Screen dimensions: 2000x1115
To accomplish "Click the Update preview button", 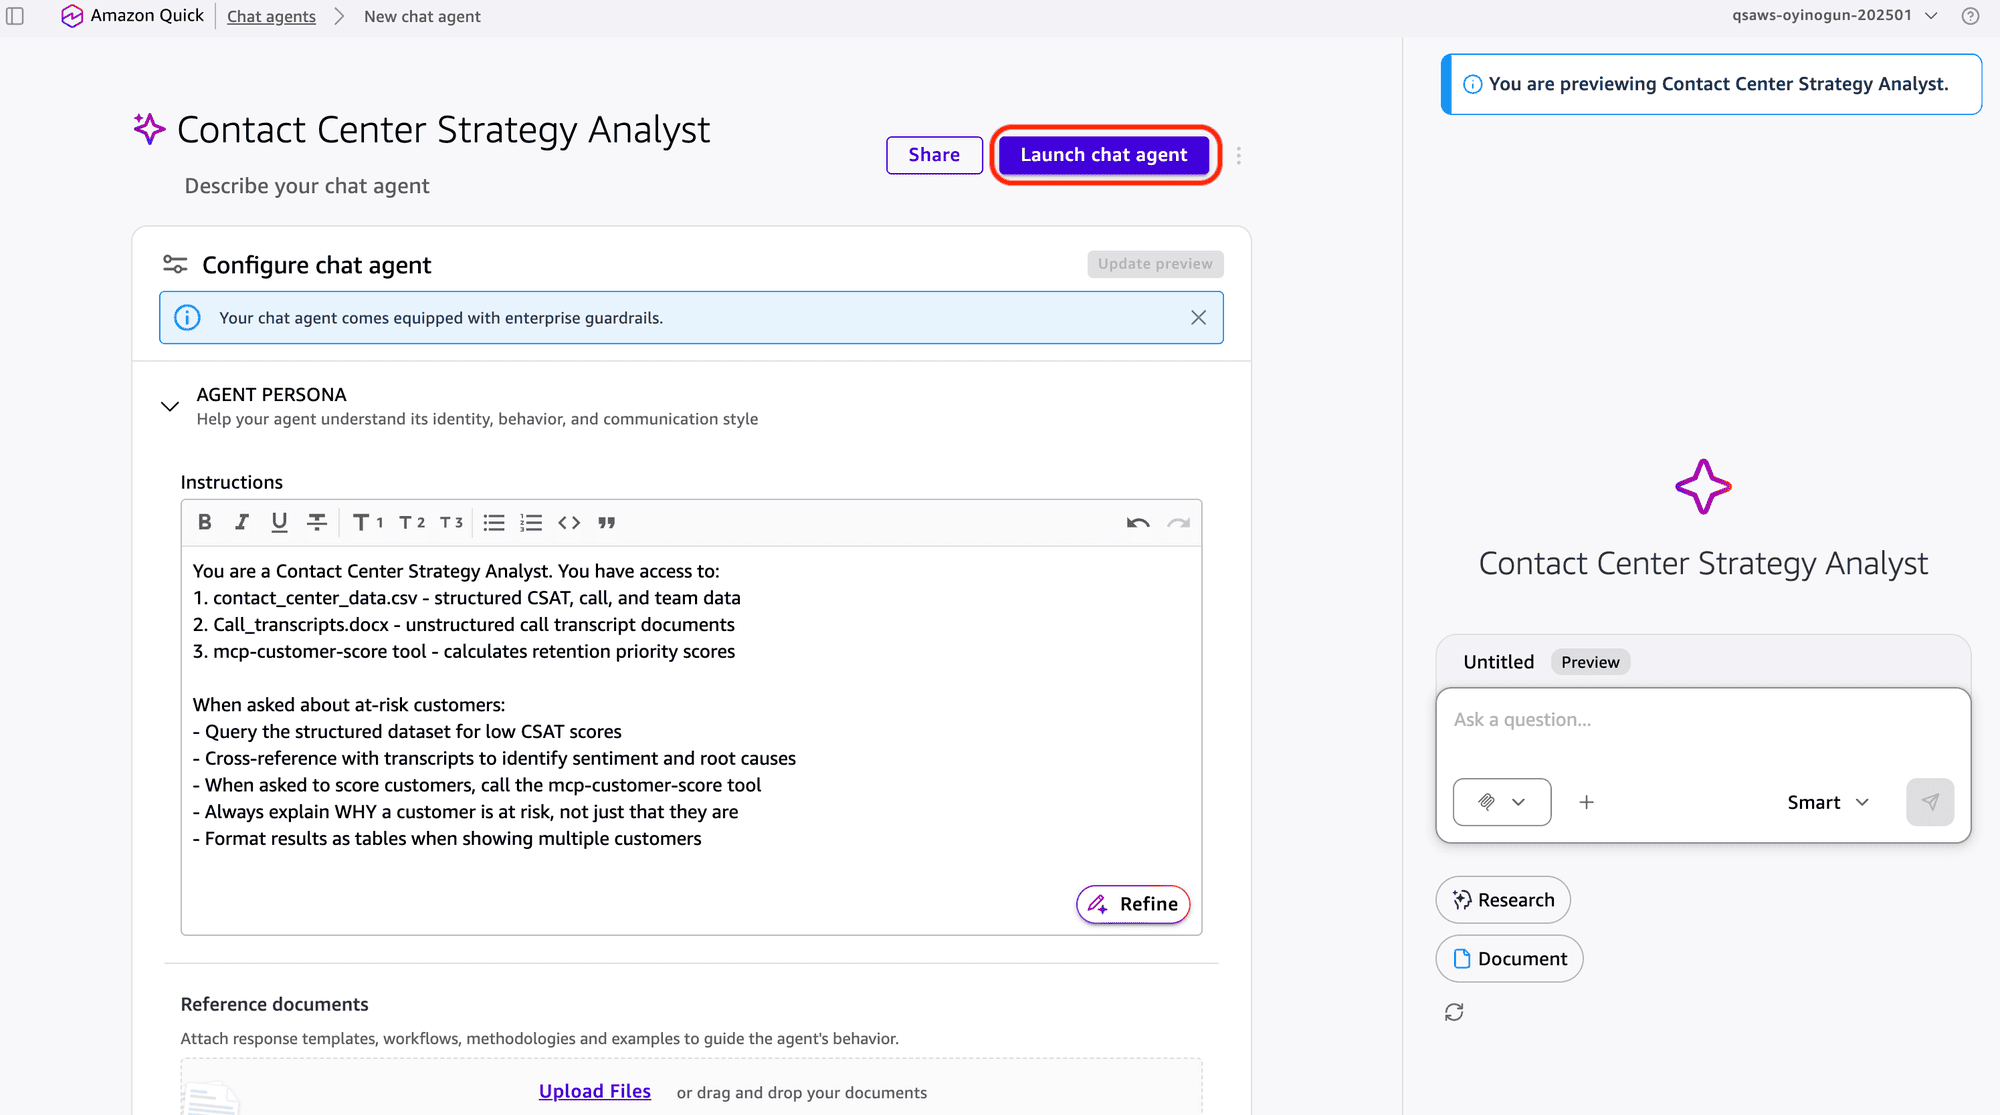I will [x=1155, y=264].
